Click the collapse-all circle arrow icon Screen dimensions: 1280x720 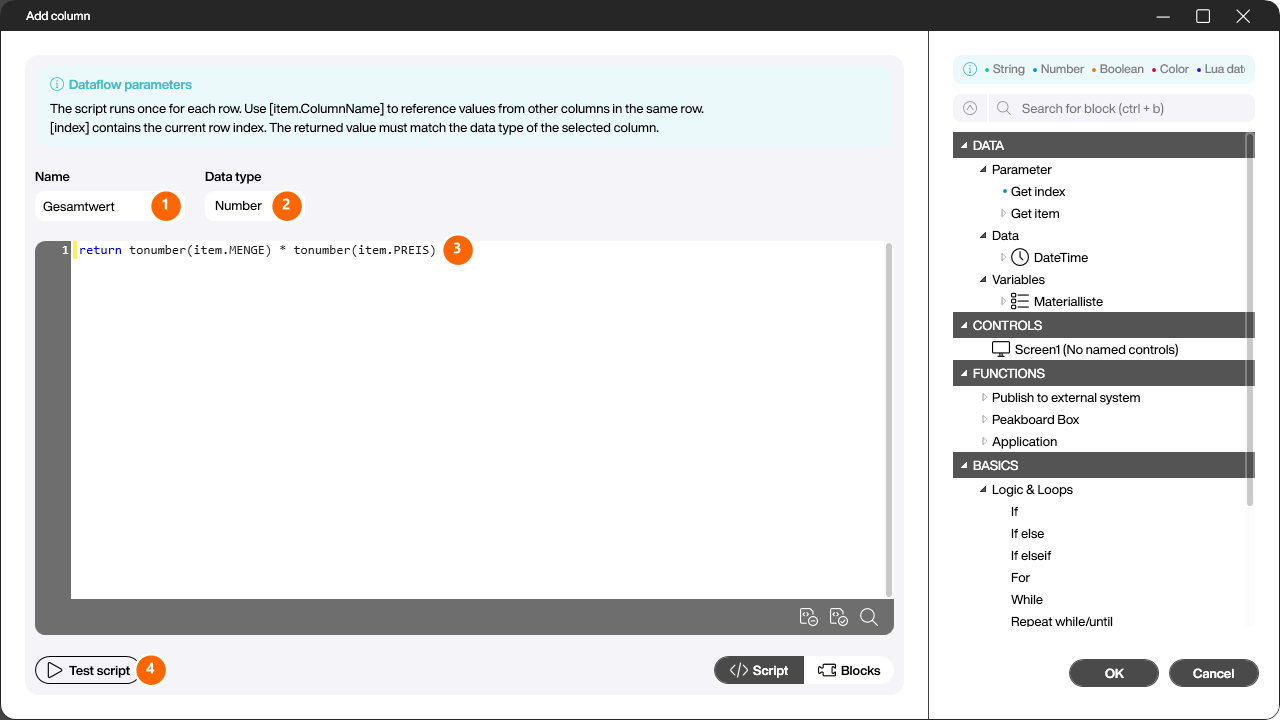[x=969, y=108]
